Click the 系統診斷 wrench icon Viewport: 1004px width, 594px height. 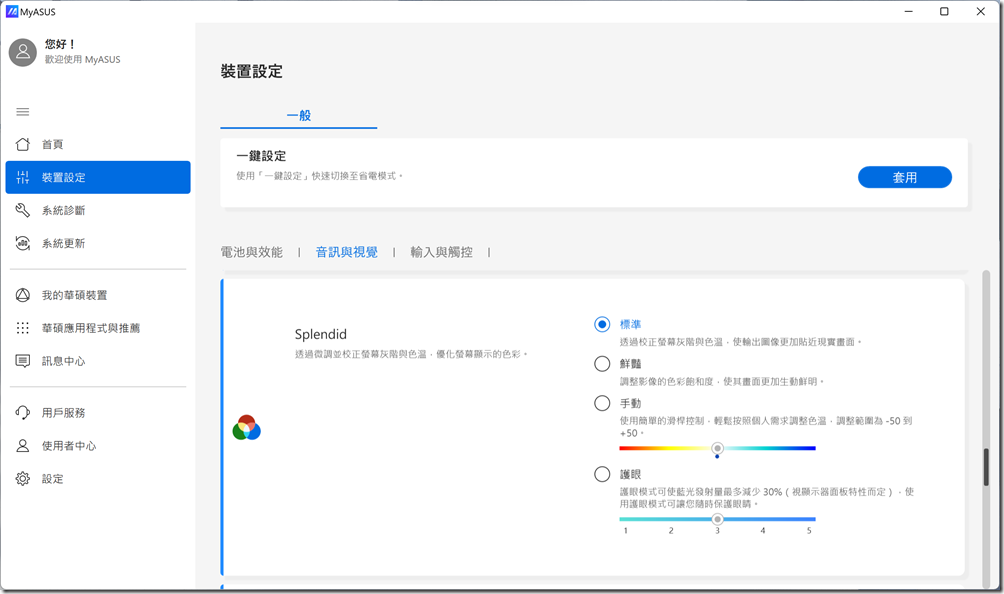pos(23,210)
